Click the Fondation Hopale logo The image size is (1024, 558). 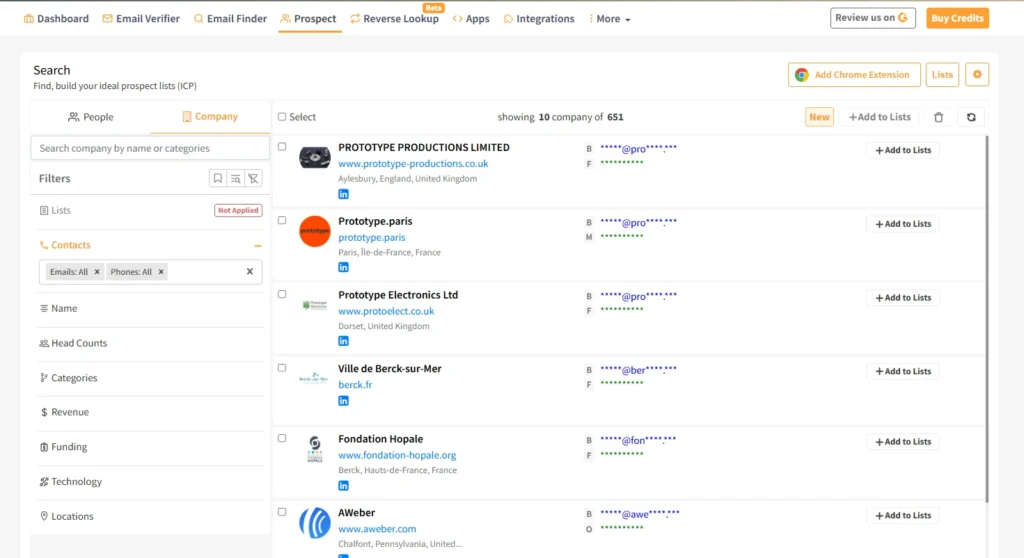click(315, 449)
